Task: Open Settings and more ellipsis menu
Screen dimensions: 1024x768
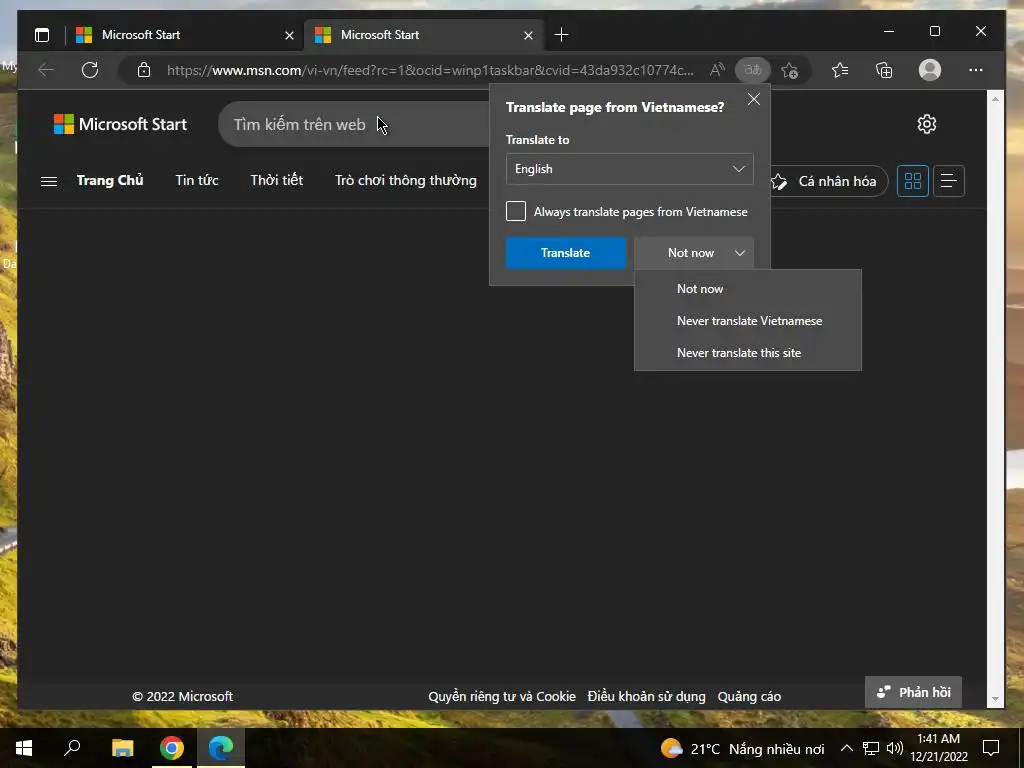Action: [x=976, y=70]
